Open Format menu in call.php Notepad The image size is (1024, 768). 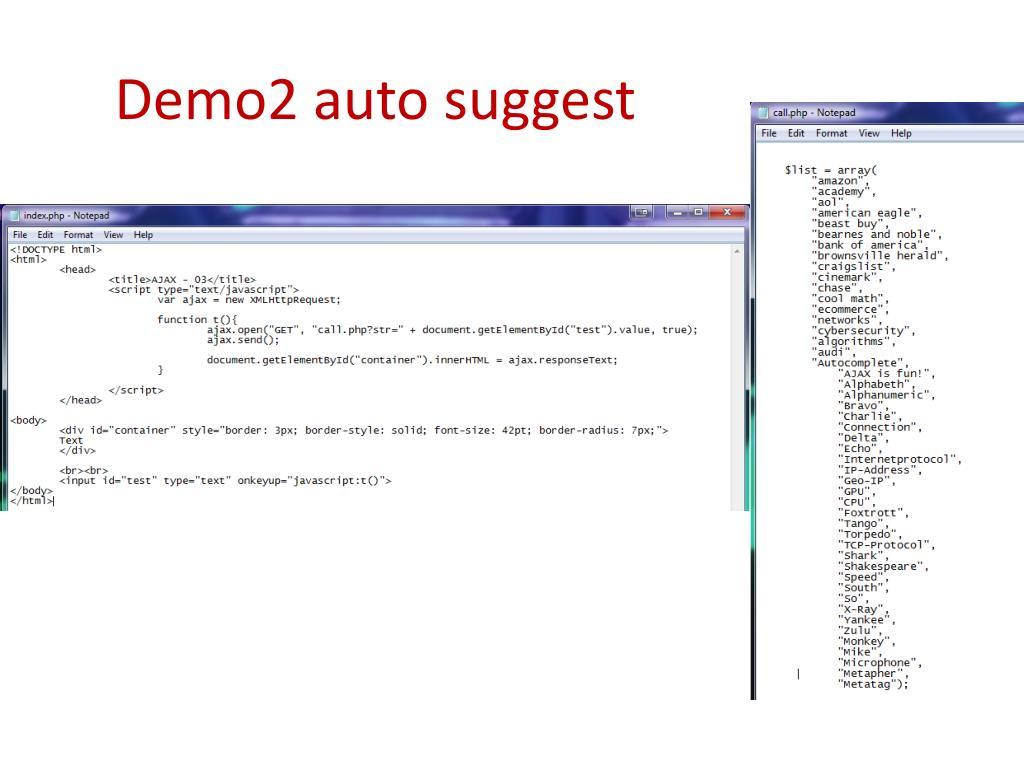click(x=831, y=133)
